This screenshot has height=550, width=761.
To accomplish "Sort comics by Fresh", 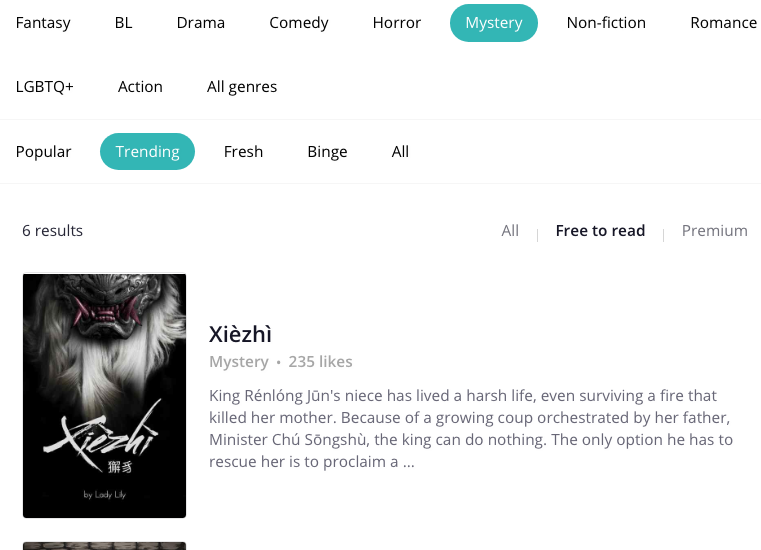I will (243, 152).
